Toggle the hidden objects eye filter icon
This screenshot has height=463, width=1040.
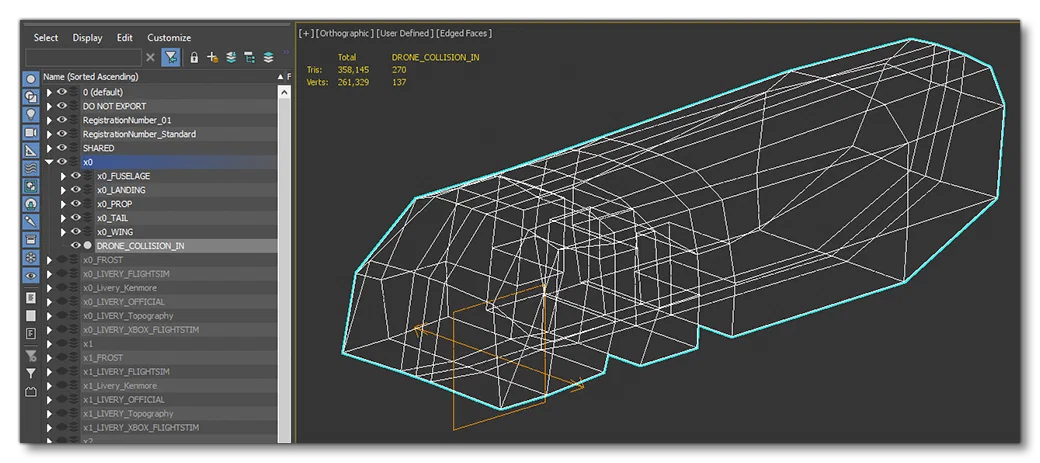pyautogui.click(x=31, y=275)
